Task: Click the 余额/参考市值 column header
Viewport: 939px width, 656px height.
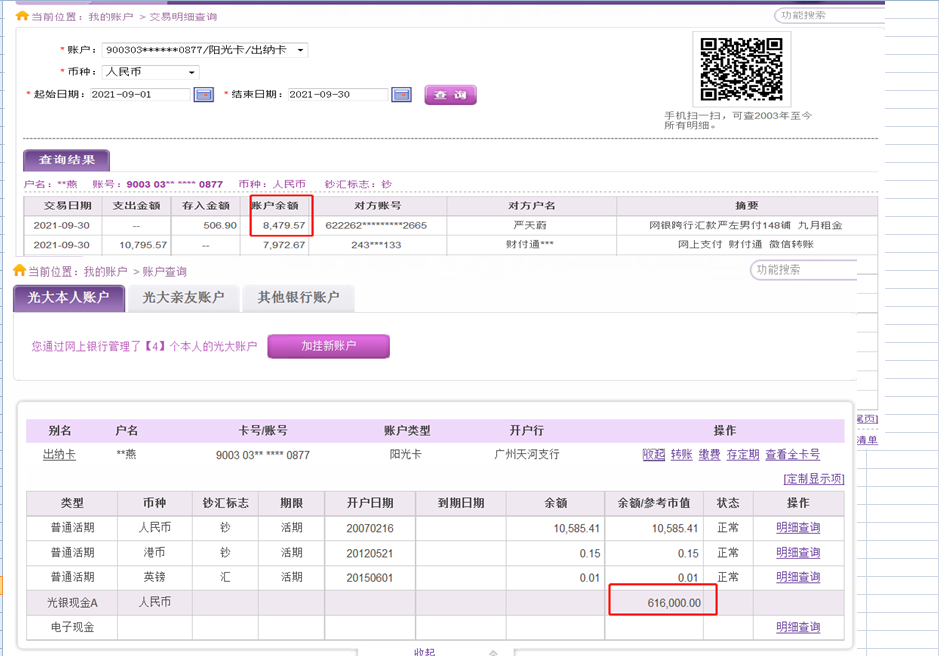Action: [x=654, y=503]
